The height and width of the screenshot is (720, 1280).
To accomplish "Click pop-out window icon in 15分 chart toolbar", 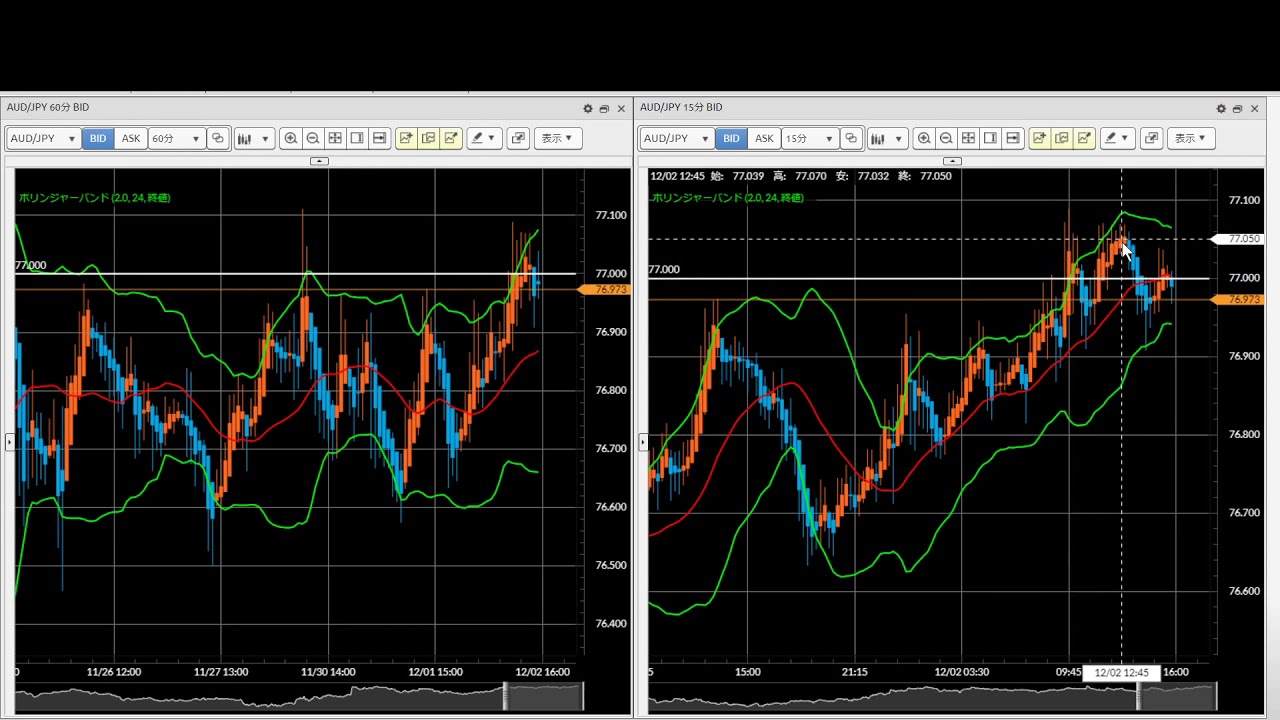I will (x=1151, y=138).
